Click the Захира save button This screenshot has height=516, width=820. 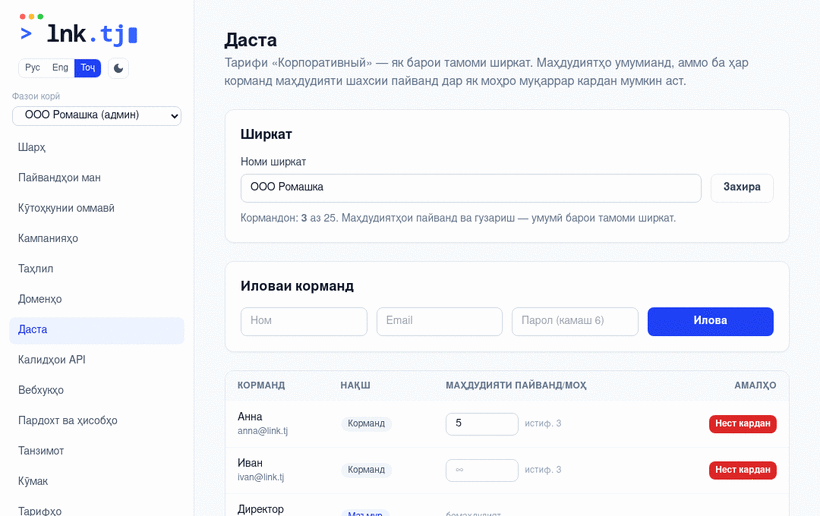coord(742,188)
